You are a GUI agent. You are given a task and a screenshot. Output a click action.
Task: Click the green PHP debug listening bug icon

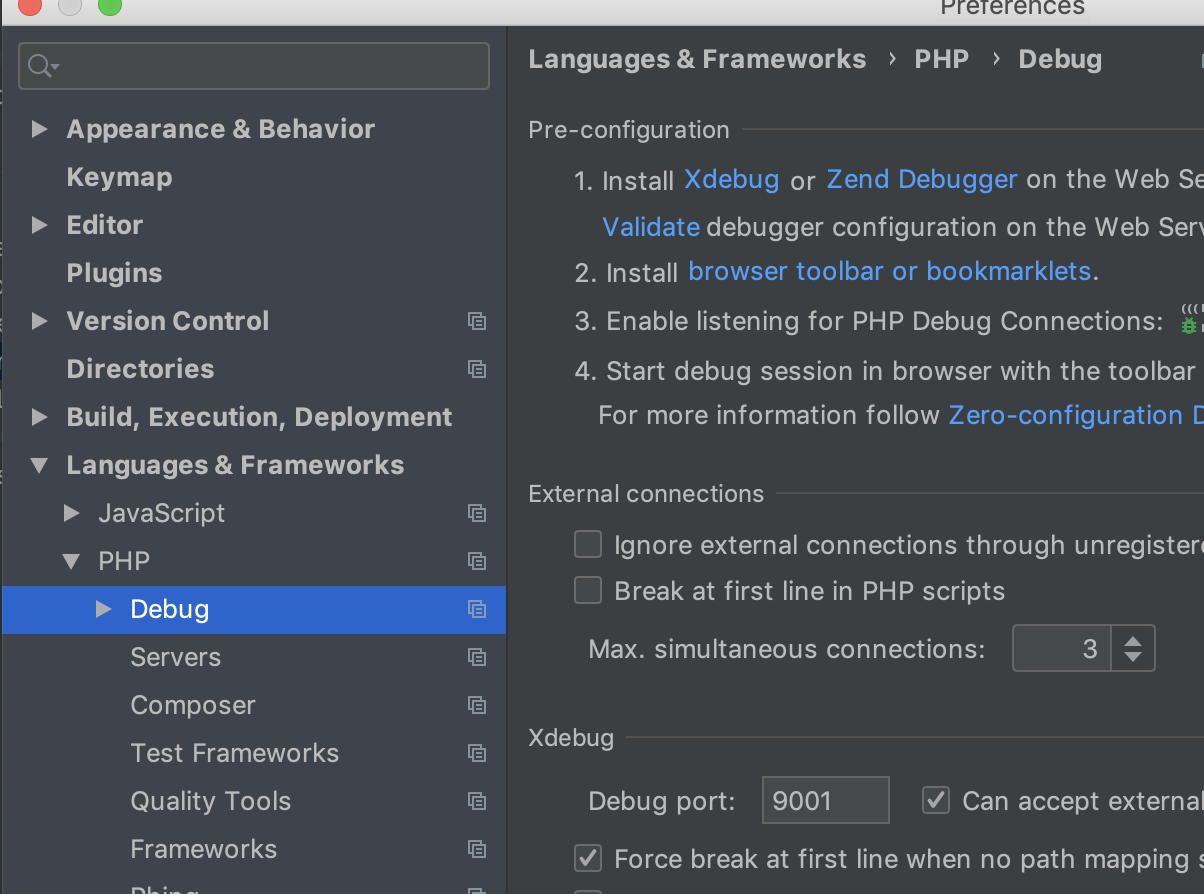1190,320
